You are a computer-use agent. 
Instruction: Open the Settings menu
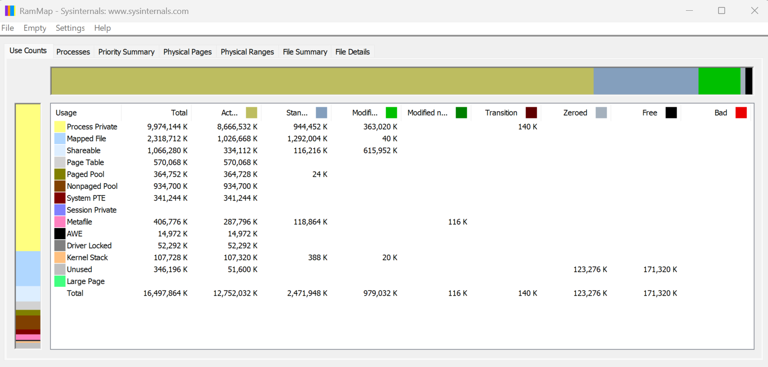[70, 28]
